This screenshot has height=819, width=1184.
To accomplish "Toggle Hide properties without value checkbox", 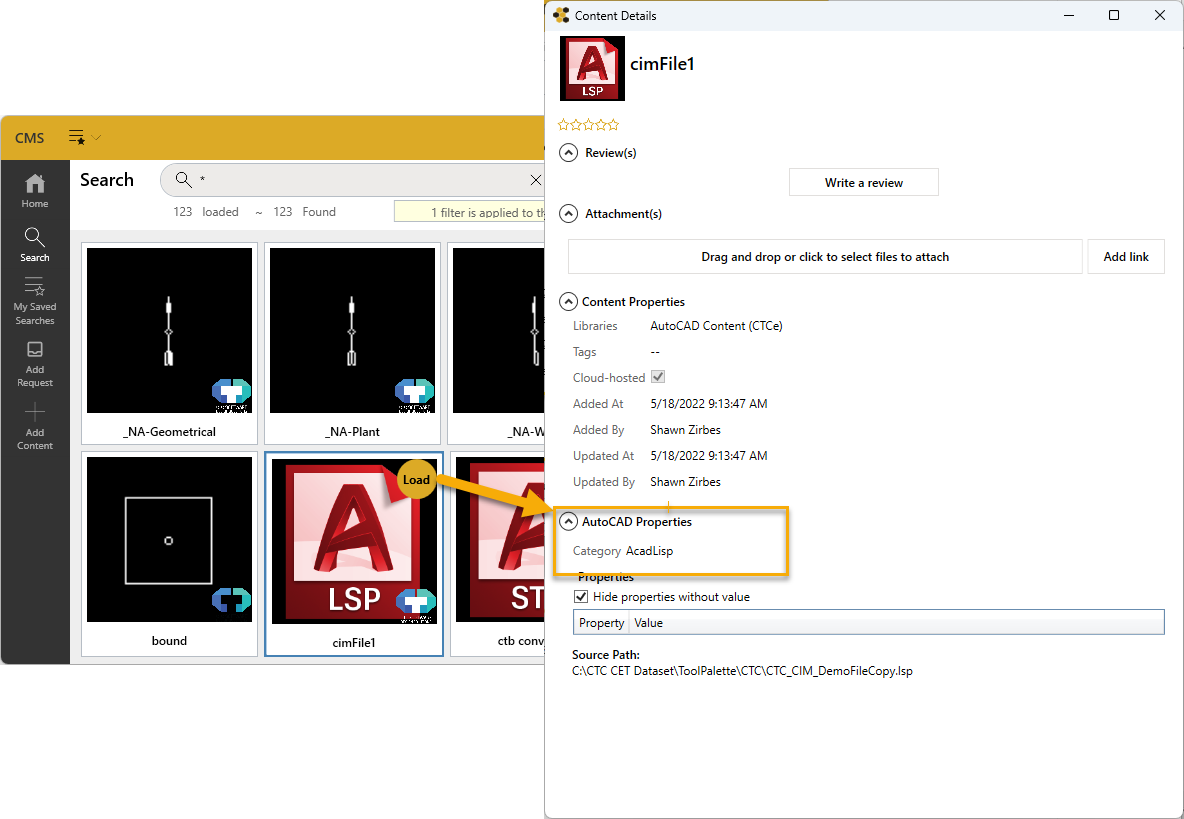I will pyautogui.click(x=581, y=596).
